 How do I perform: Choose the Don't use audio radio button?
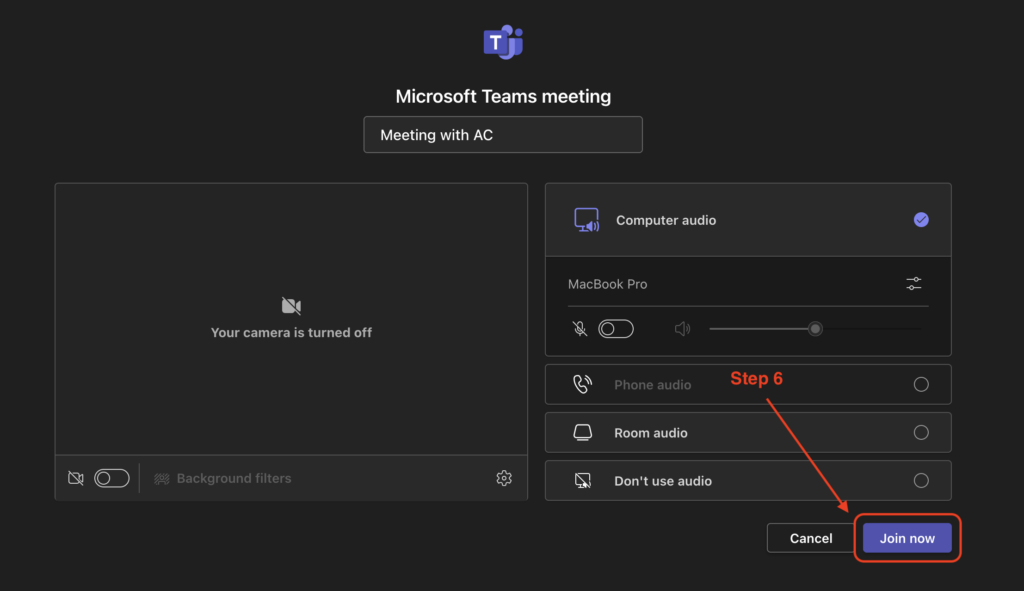tap(921, 481)
